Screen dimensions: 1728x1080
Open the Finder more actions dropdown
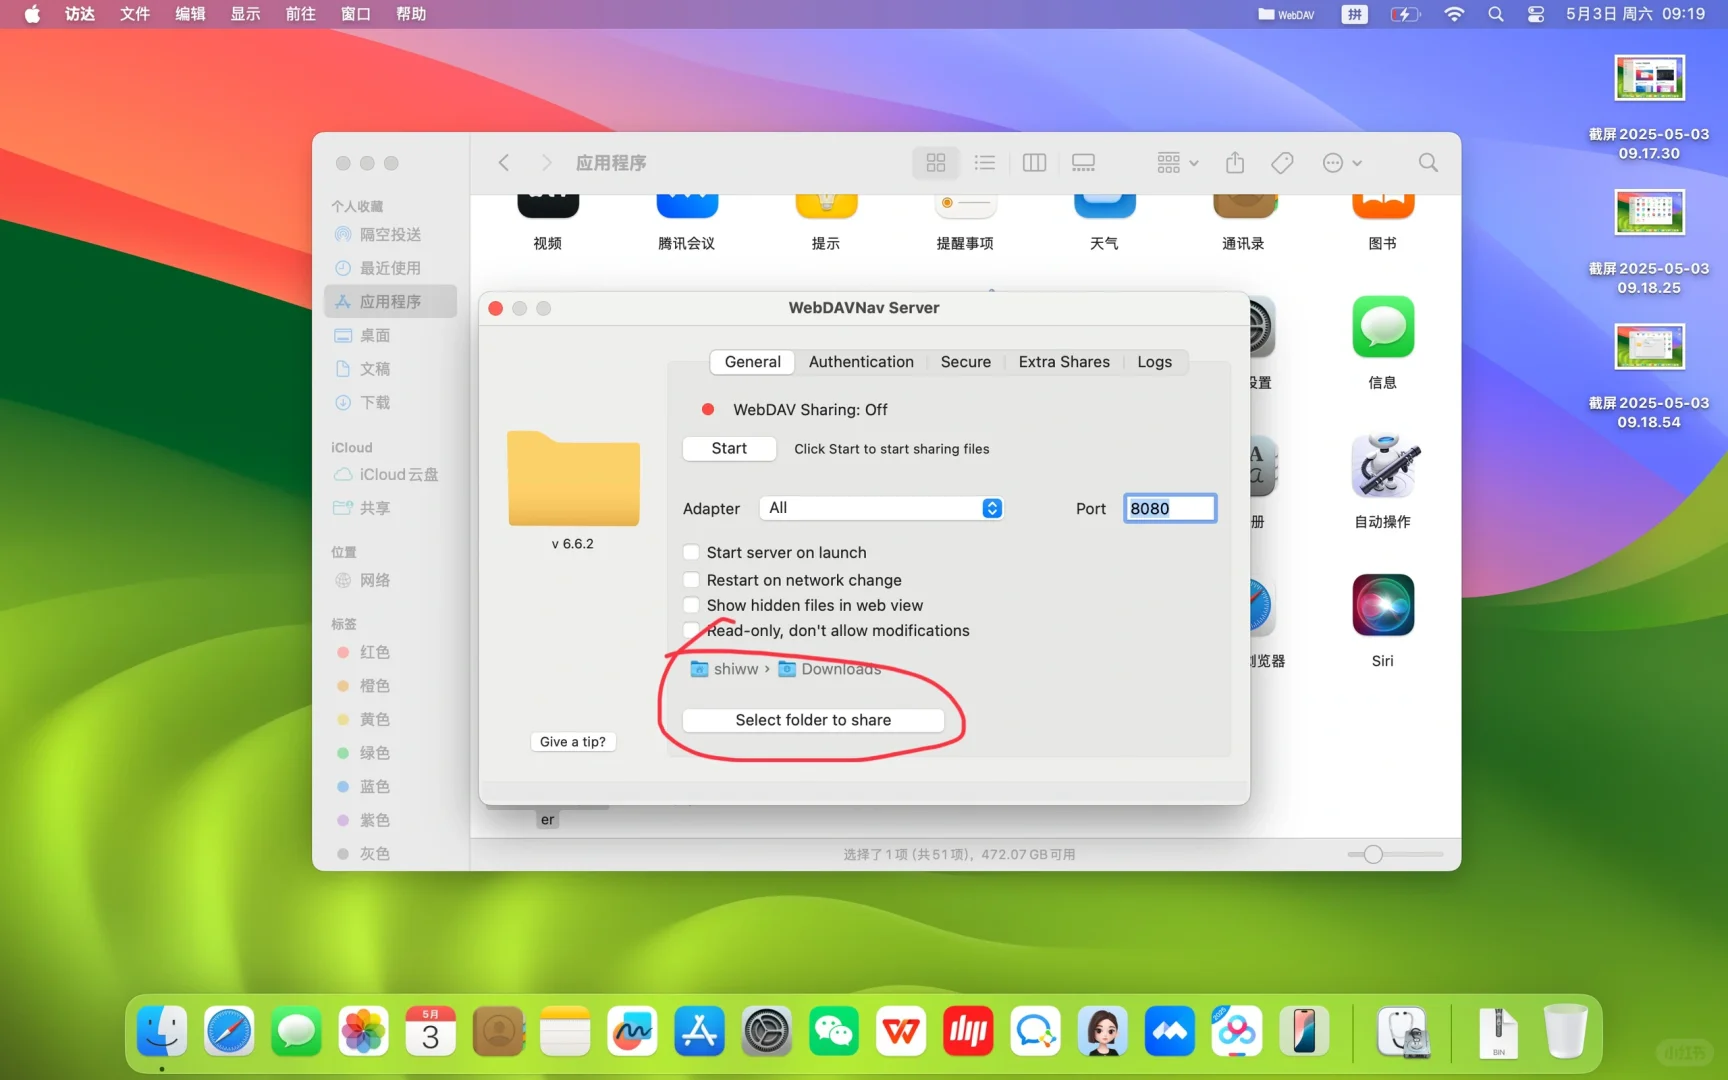pyautogui.click(x=1342, y=162)
